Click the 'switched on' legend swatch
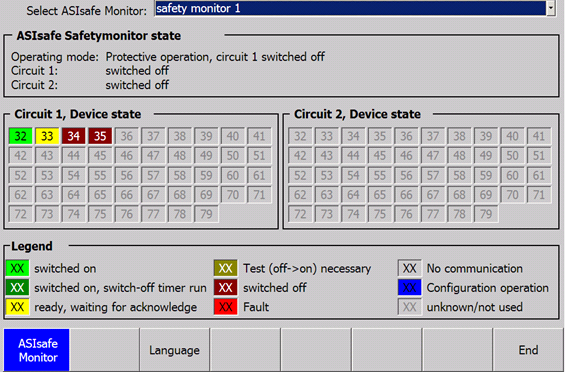 (17, 268)
